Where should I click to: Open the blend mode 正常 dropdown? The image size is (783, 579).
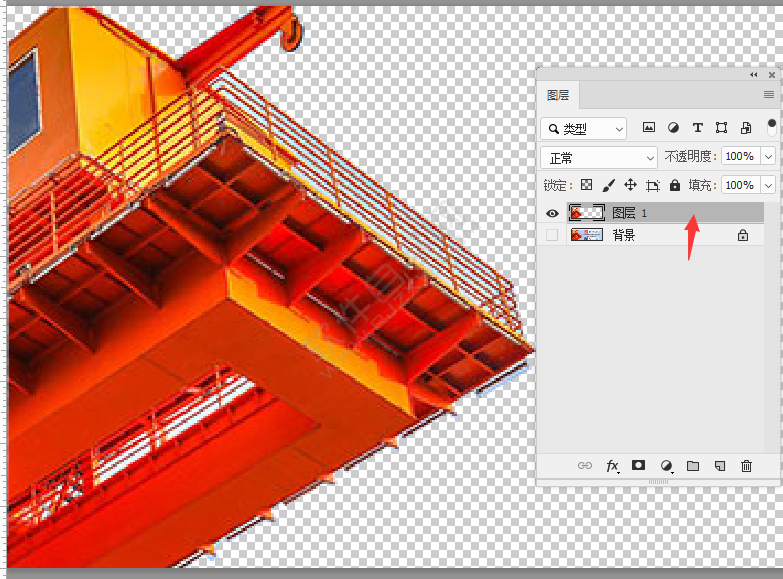(x=599, y=158)
